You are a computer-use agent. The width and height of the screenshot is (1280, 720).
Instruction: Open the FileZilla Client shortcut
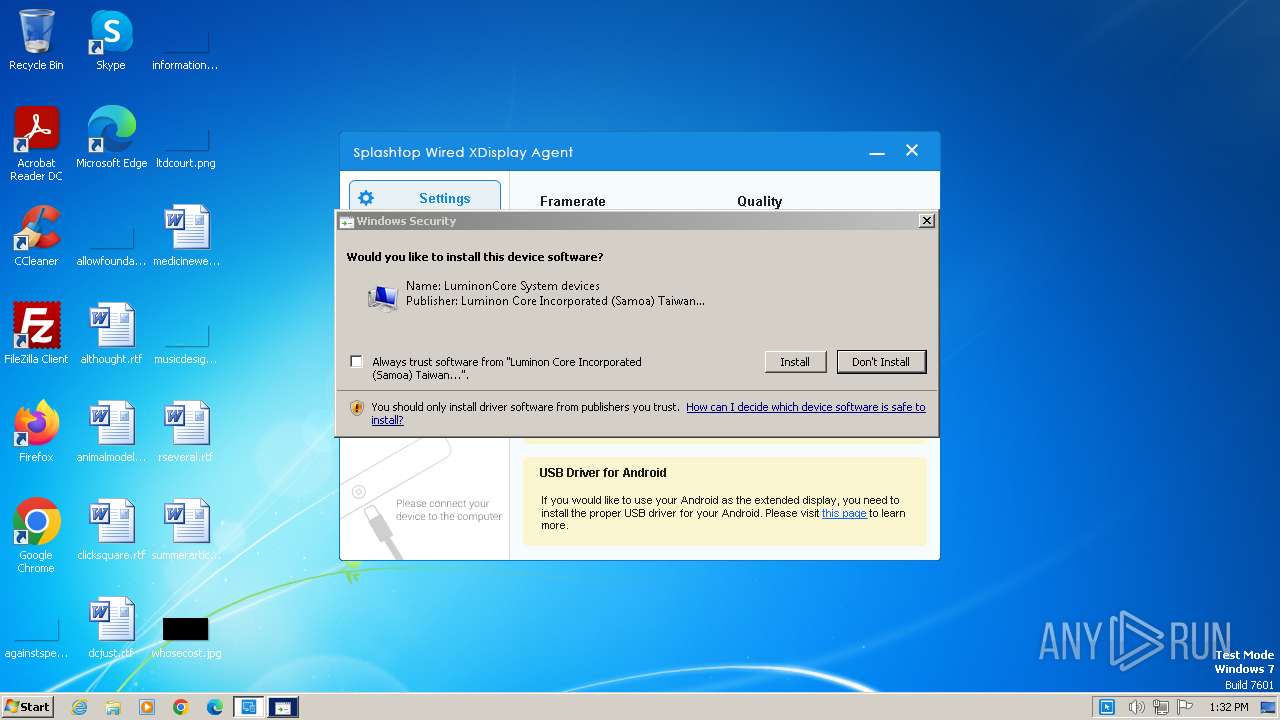[x=36, y=334]
